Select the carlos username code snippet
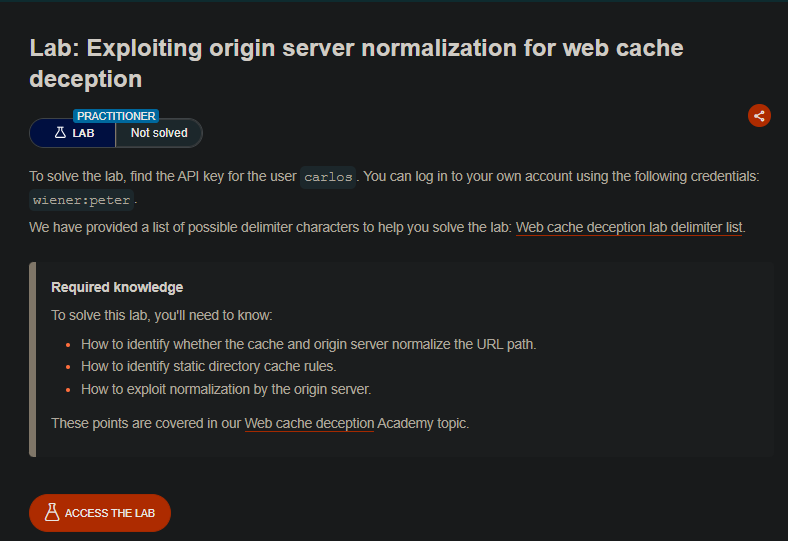The image size is (788, 541). (328, 177)
